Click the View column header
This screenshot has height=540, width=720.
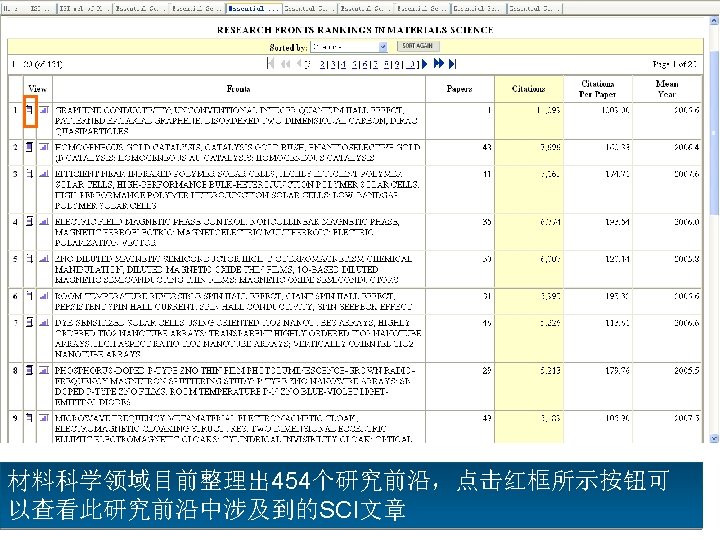[37, 89]
